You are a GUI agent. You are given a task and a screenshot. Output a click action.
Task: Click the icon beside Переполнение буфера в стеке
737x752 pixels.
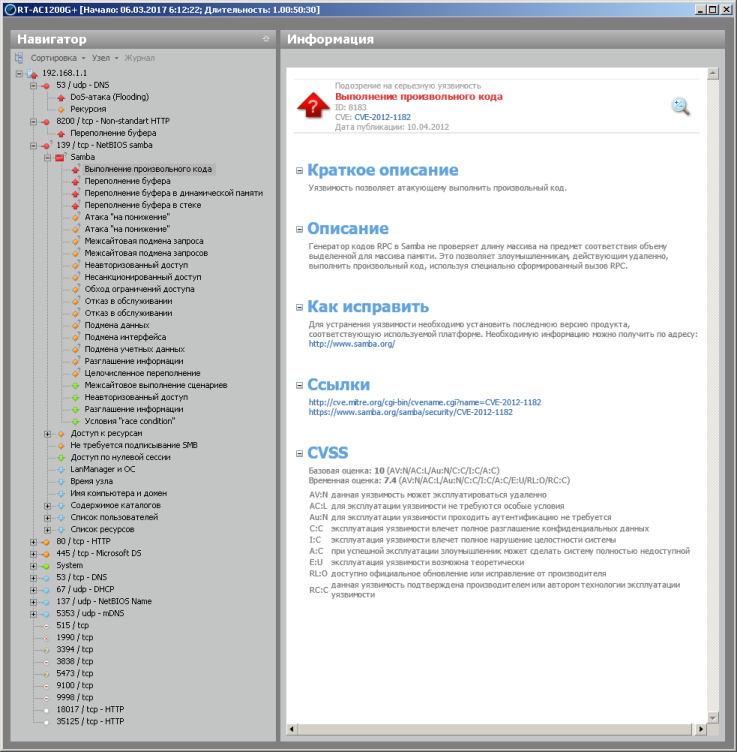click(75, 205)
